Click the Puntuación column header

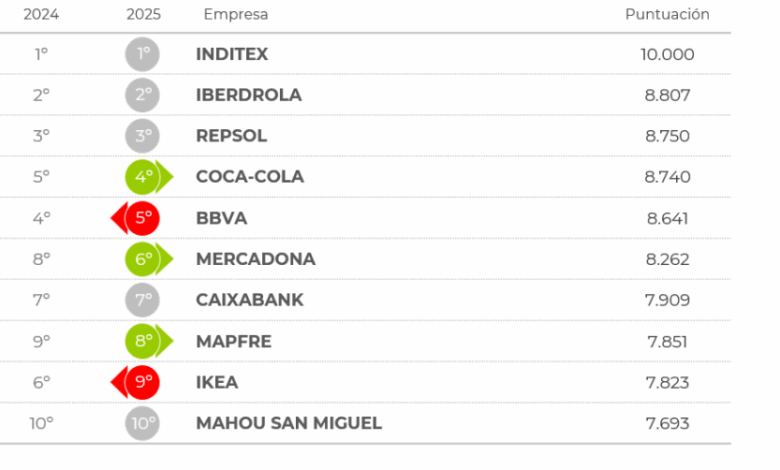click(x=667, y=15)
